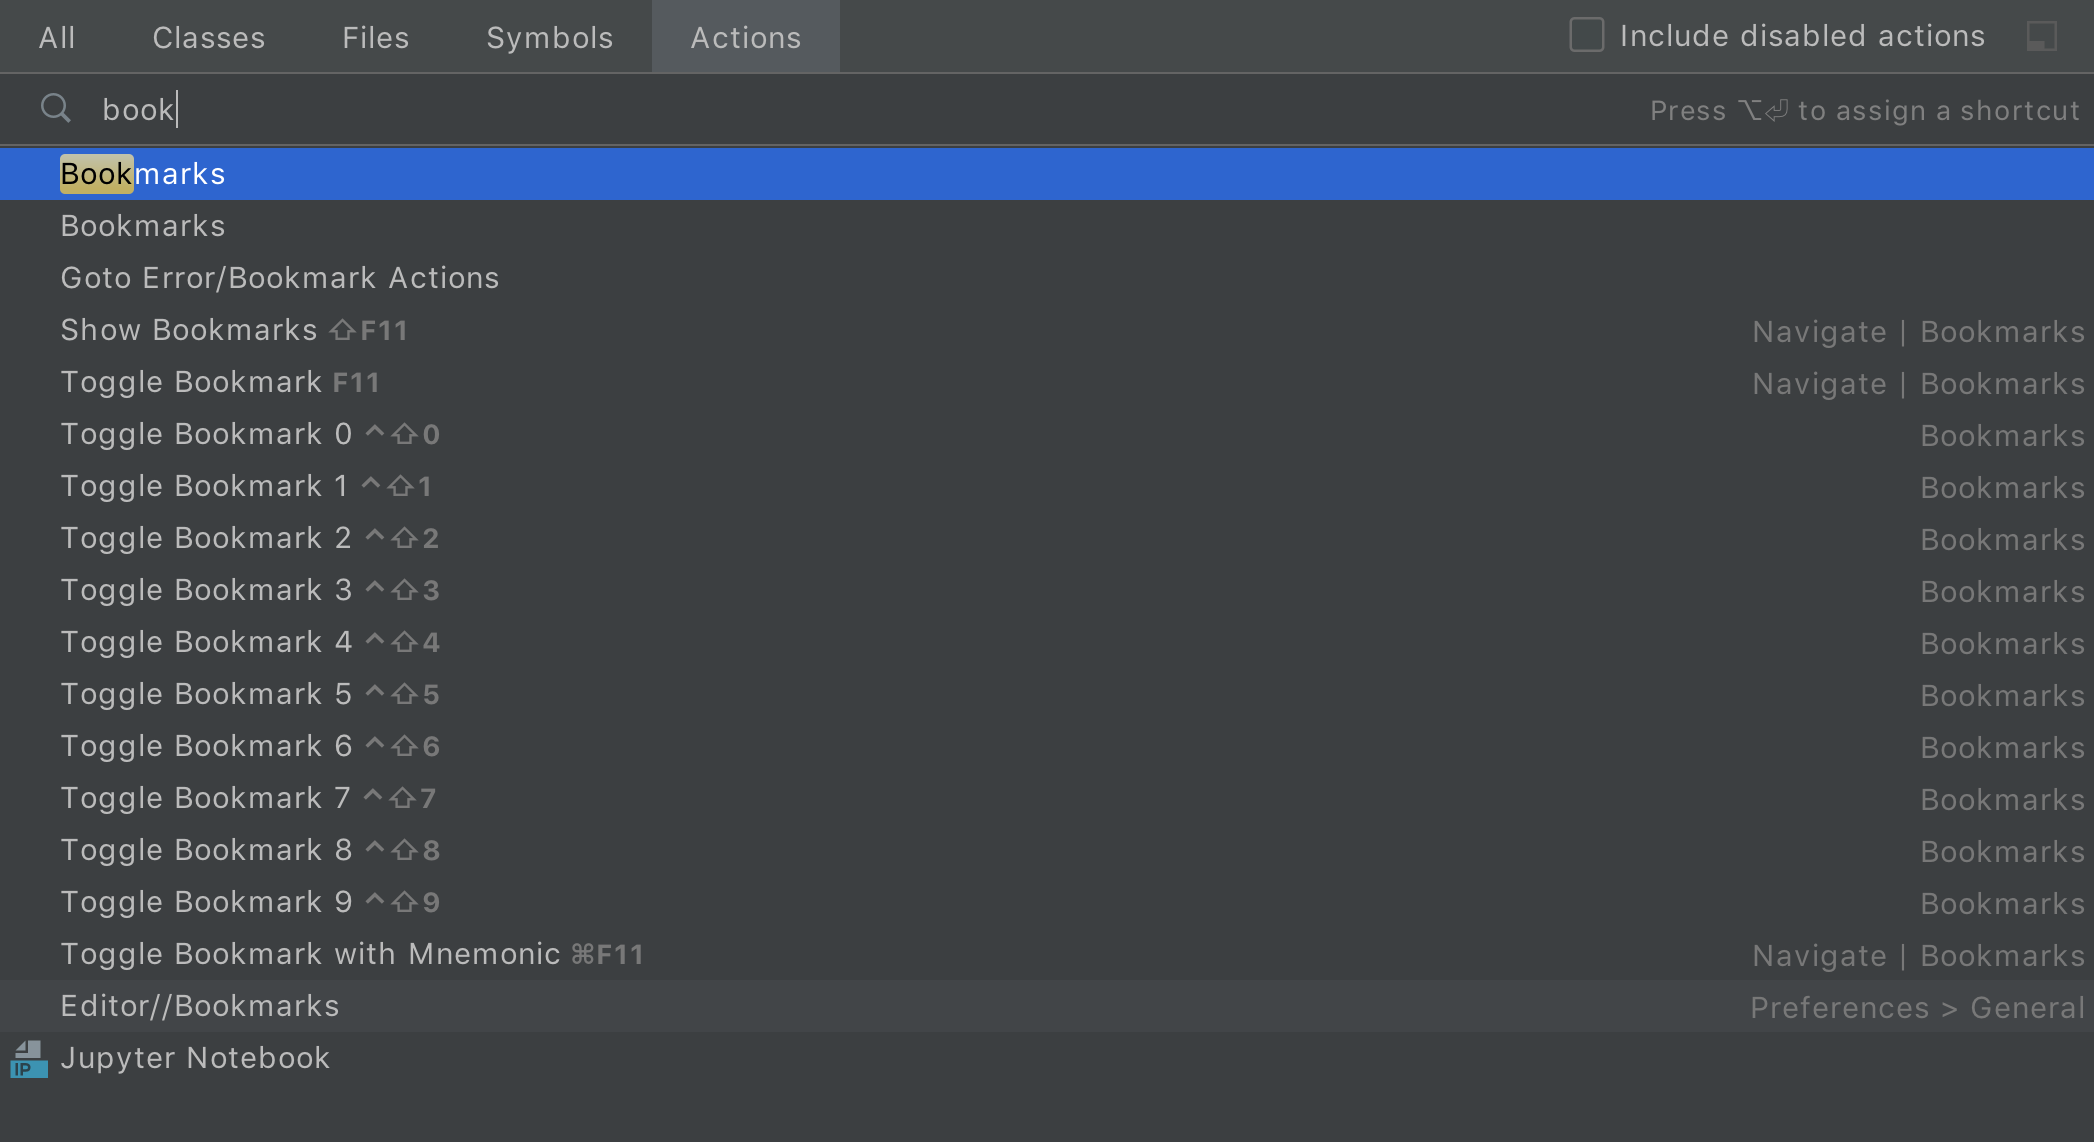Select the Files tab
Screen dimensions: 2094x1142
pos(375,38)
